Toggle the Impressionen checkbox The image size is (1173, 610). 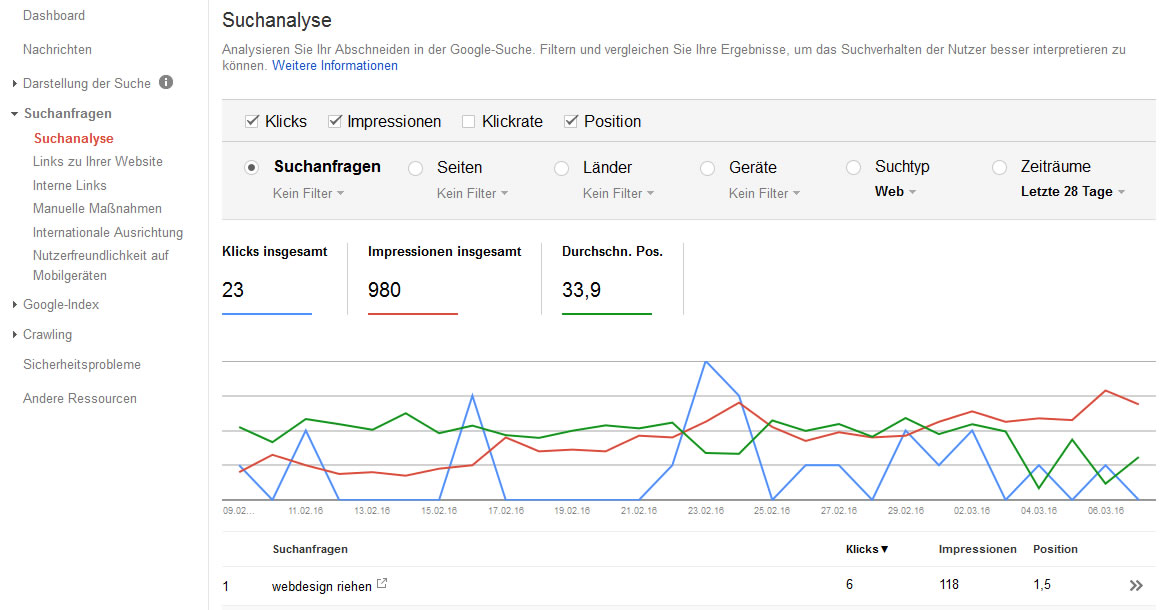point(335,122)
